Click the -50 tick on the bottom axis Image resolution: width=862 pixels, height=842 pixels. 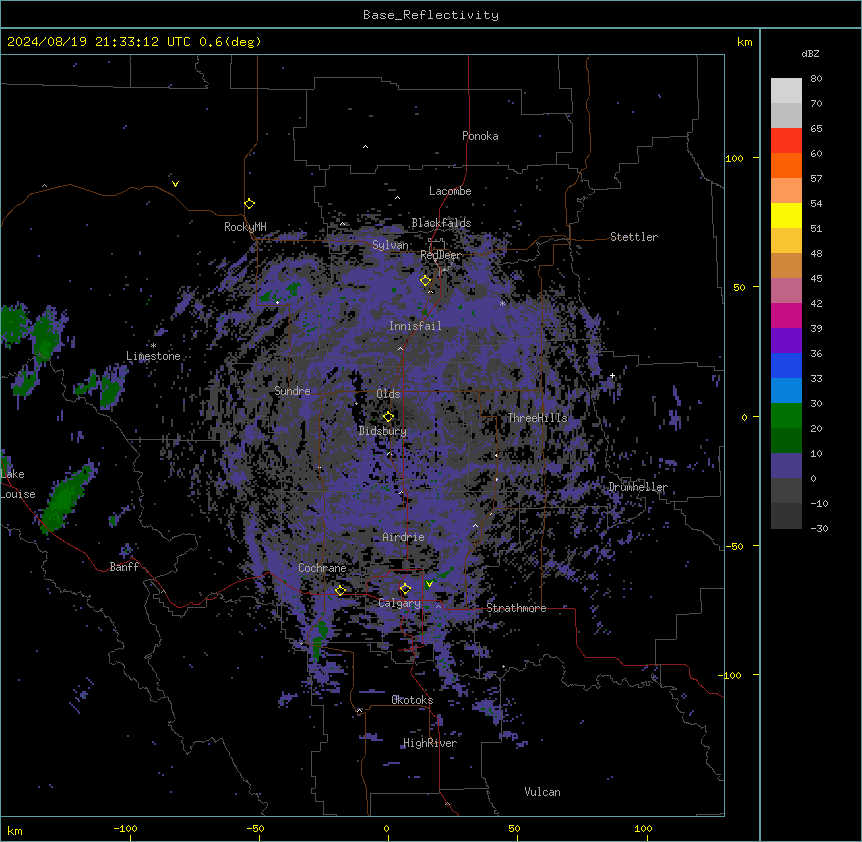click(x=255, y=828)
